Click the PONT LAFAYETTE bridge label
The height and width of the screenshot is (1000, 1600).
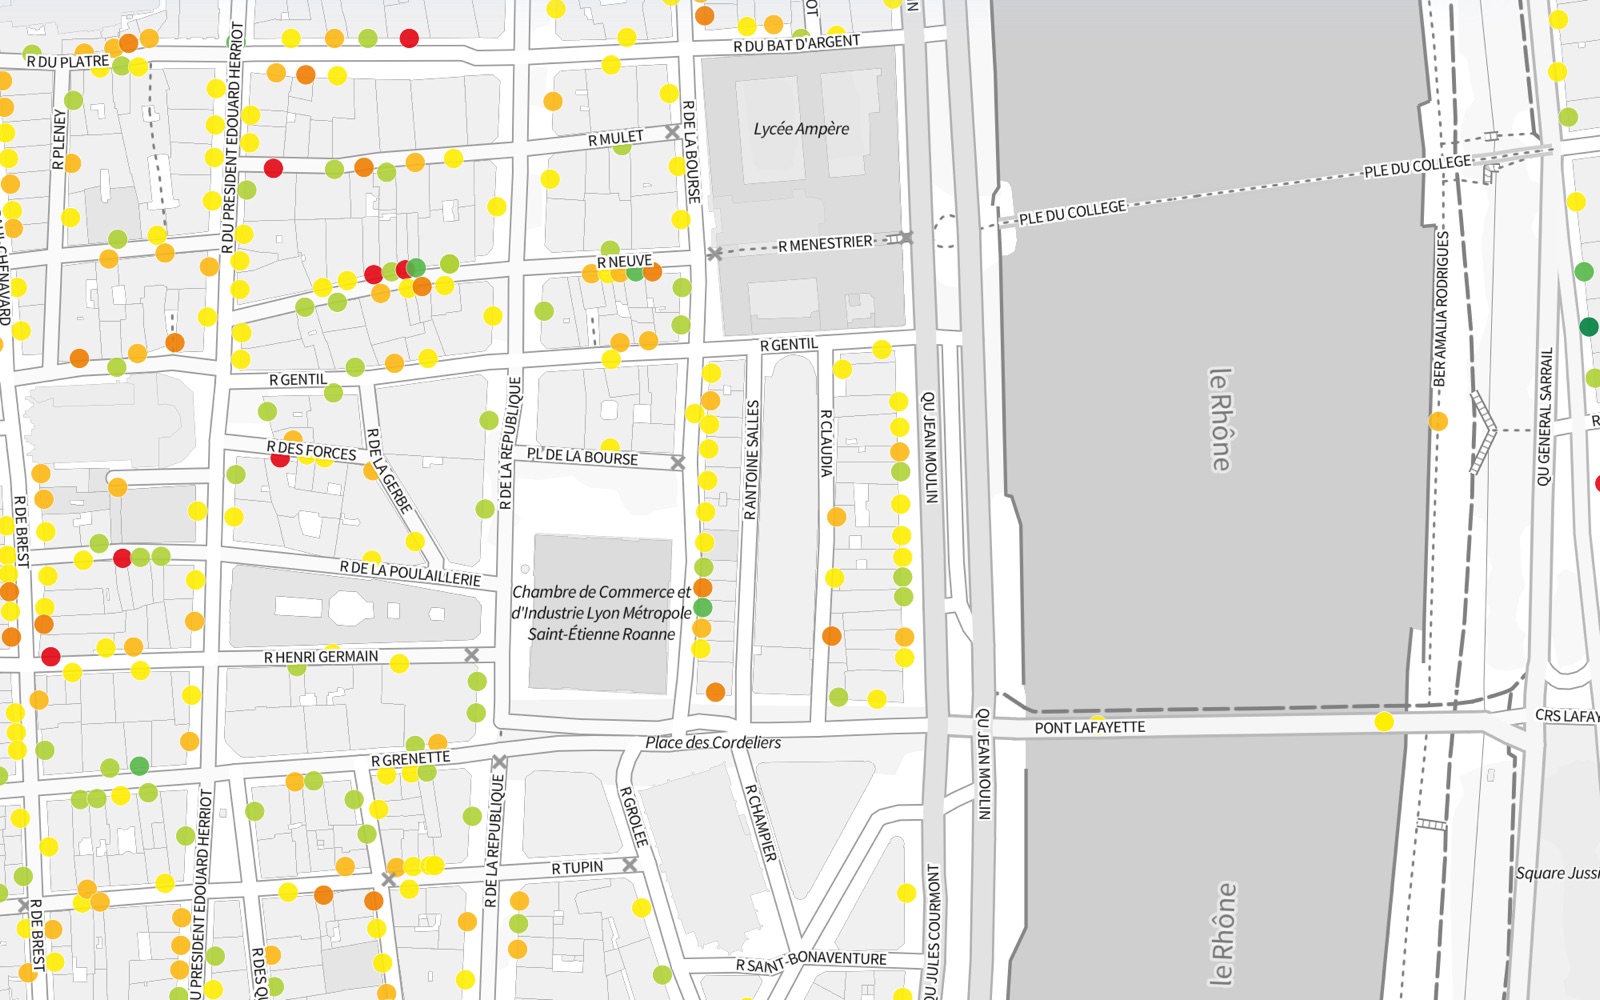coord(1090,727)
